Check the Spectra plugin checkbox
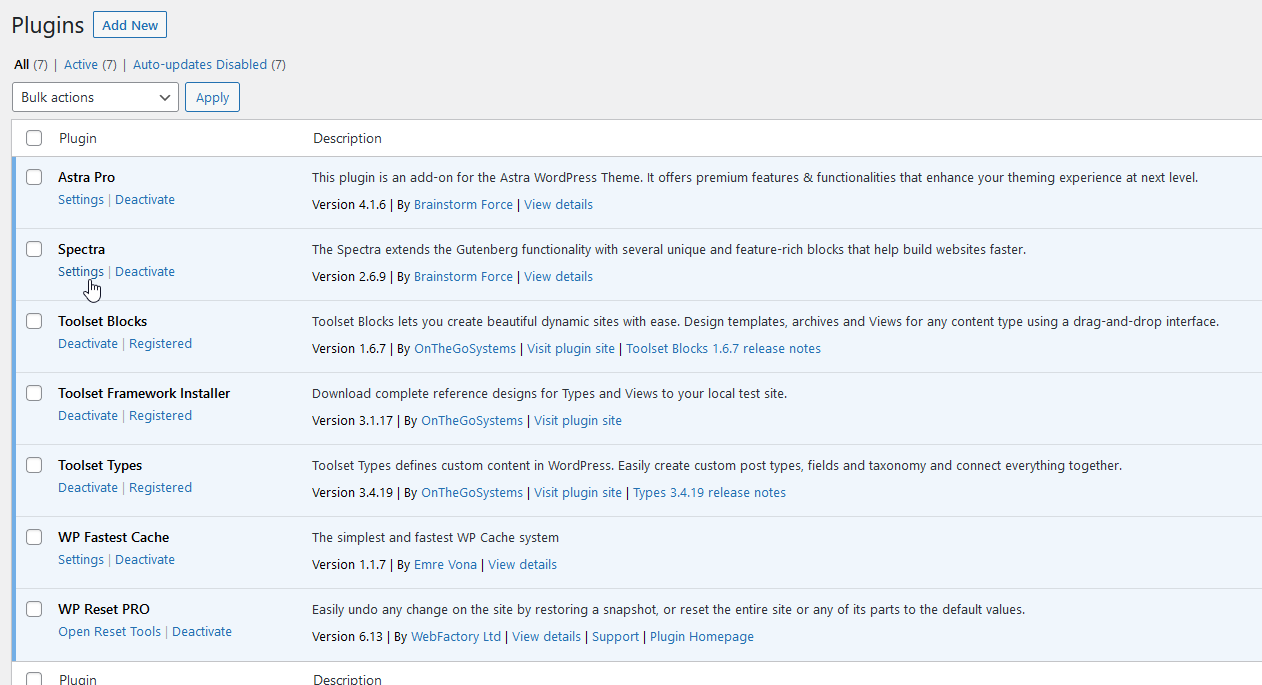1262x685 pixels. pos(35,249)
